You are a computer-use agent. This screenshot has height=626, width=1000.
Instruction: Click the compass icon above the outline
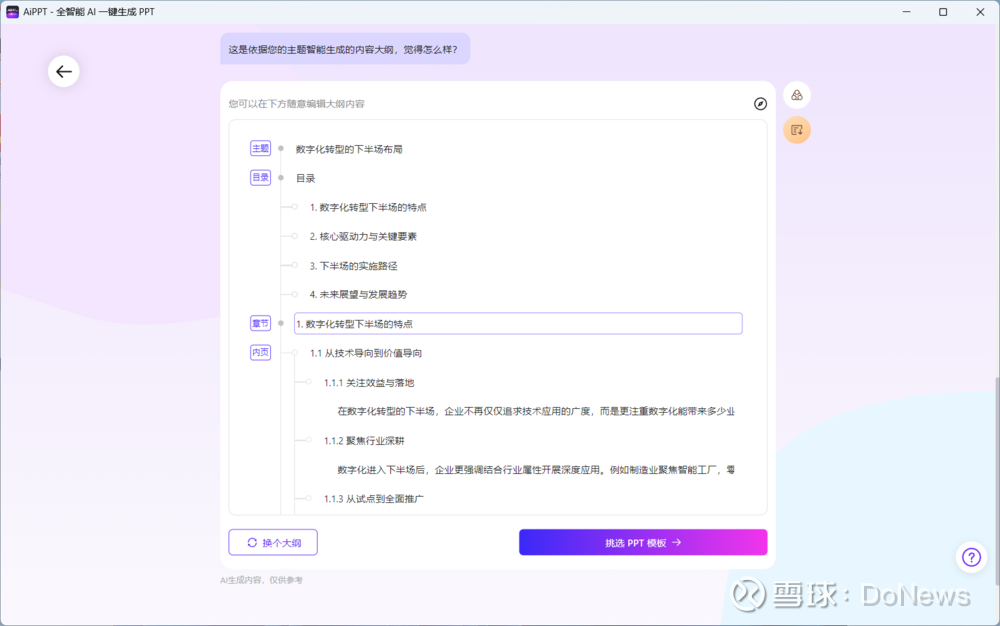click(x=760, y=103)
